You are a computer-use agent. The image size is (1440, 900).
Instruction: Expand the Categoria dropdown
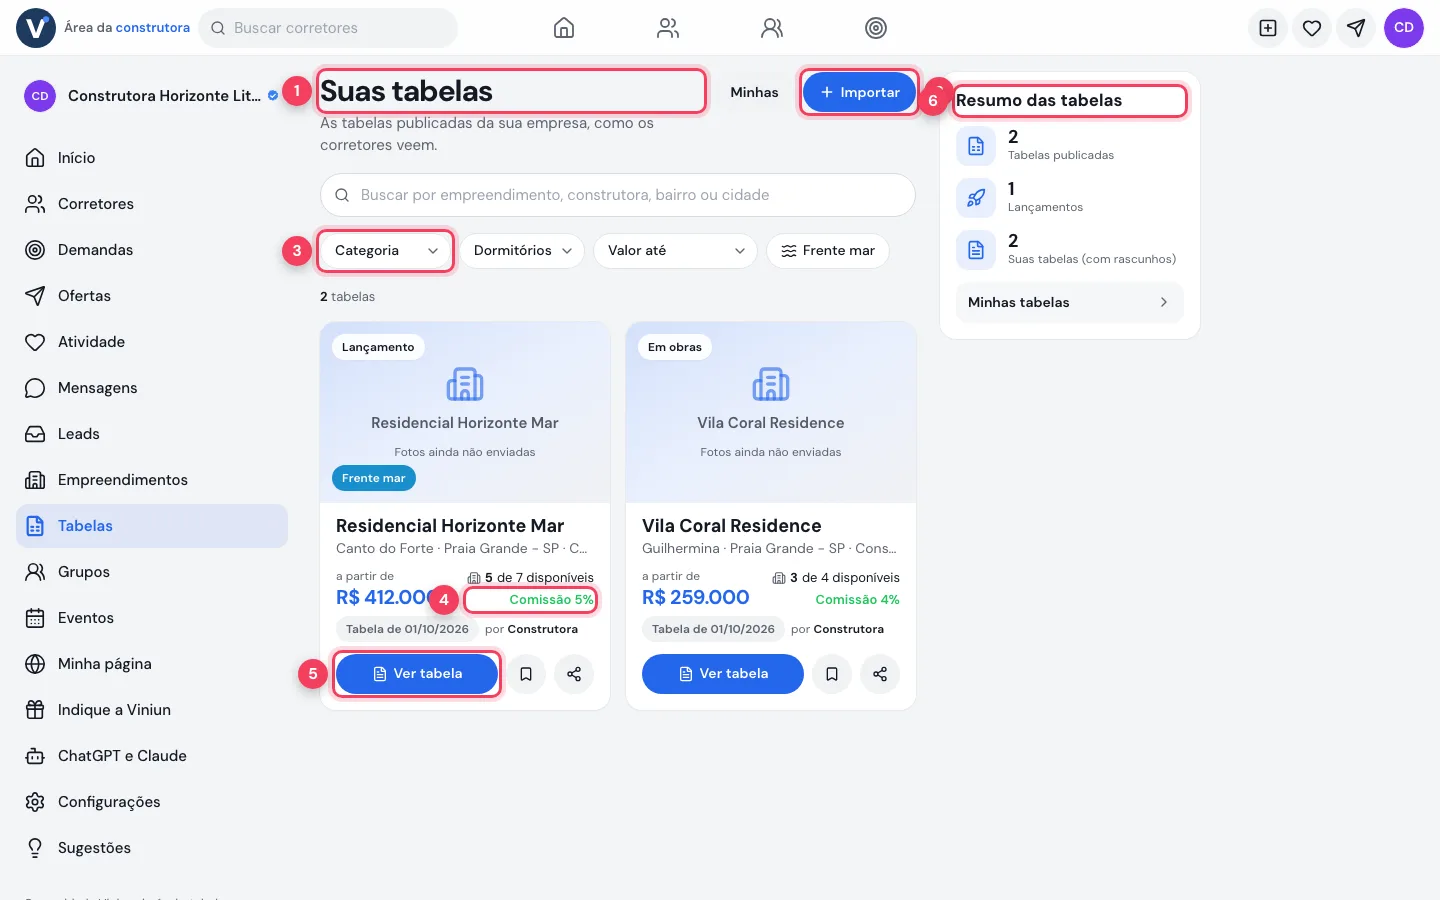386,251
